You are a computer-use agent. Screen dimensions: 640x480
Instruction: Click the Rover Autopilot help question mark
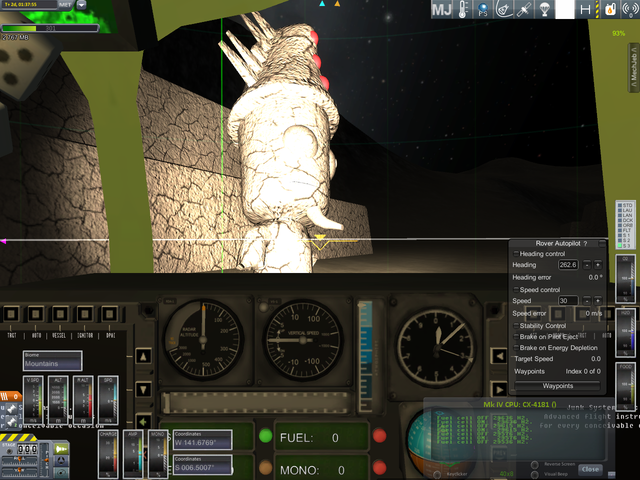pyautogui.click(x=585, y=243)
